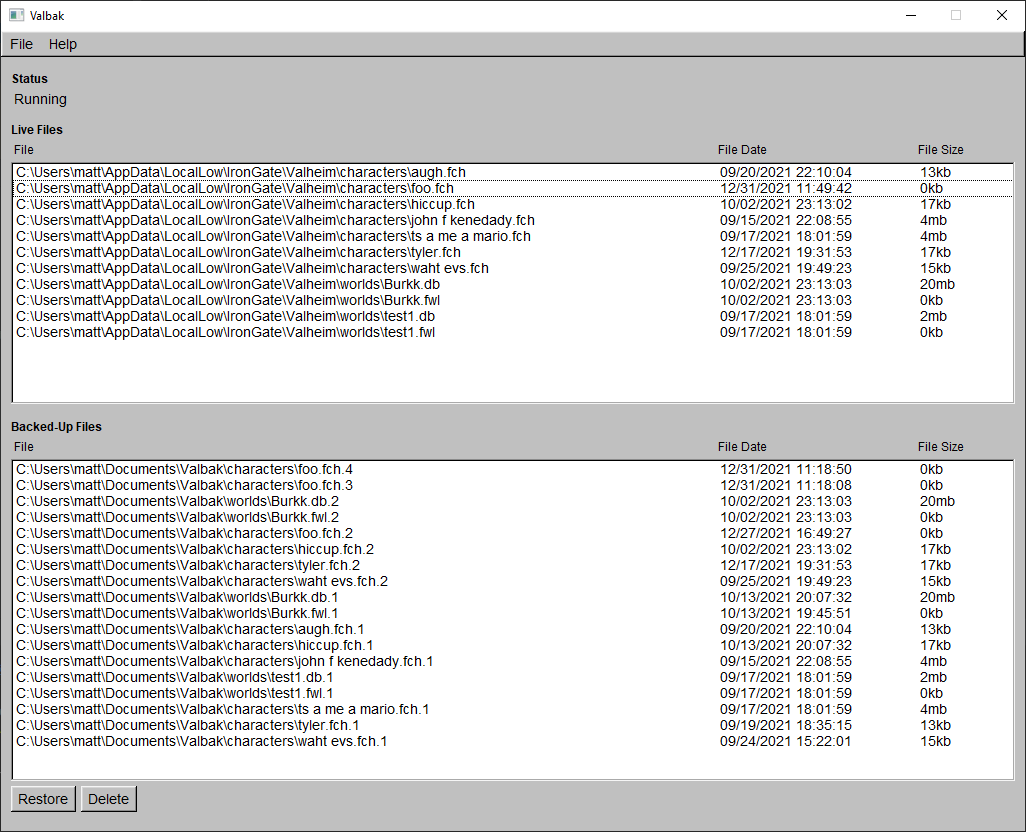Click date 10/13/2021 19:45:51 in backups
The width and height of the screenshot is (1026, 832).
[x=786, y=614]
